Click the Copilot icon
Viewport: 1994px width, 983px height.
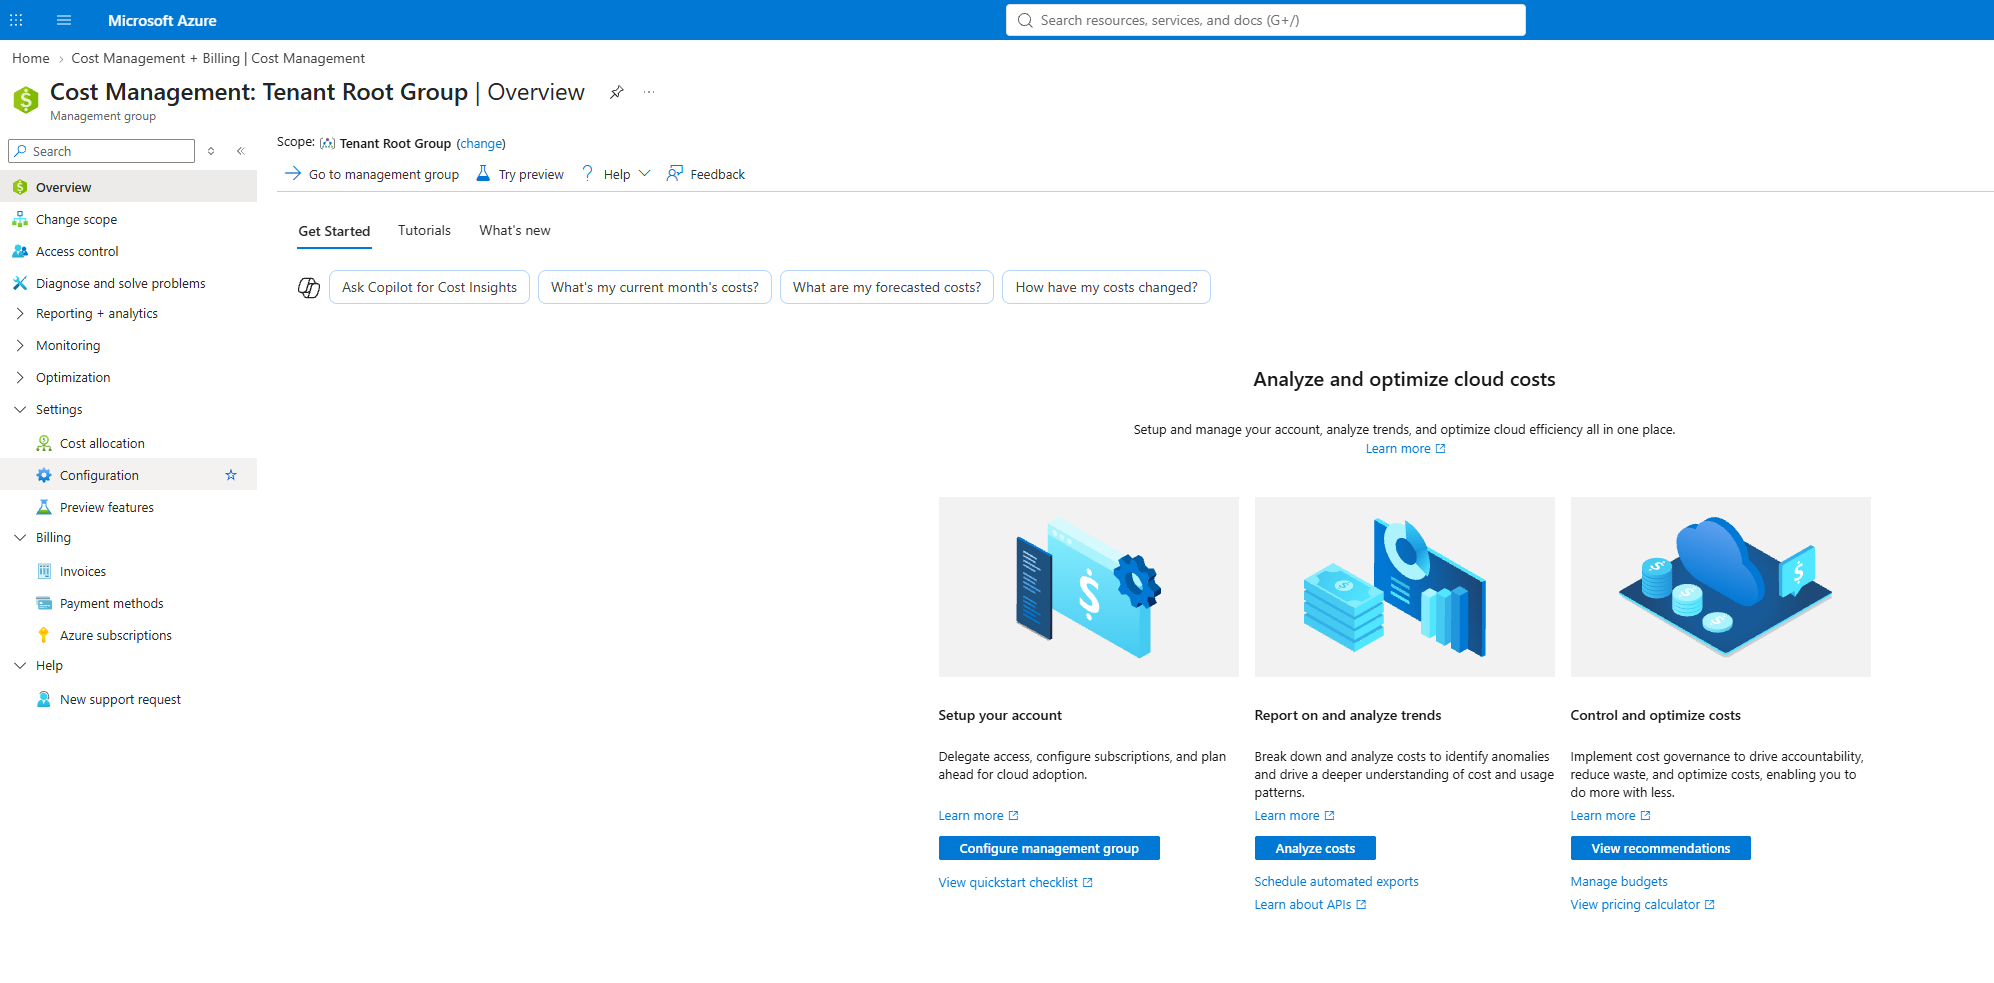click(x=309, y=288)
